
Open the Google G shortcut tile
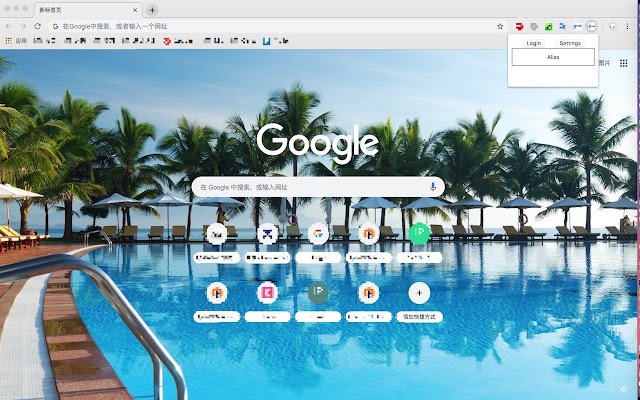318,234
